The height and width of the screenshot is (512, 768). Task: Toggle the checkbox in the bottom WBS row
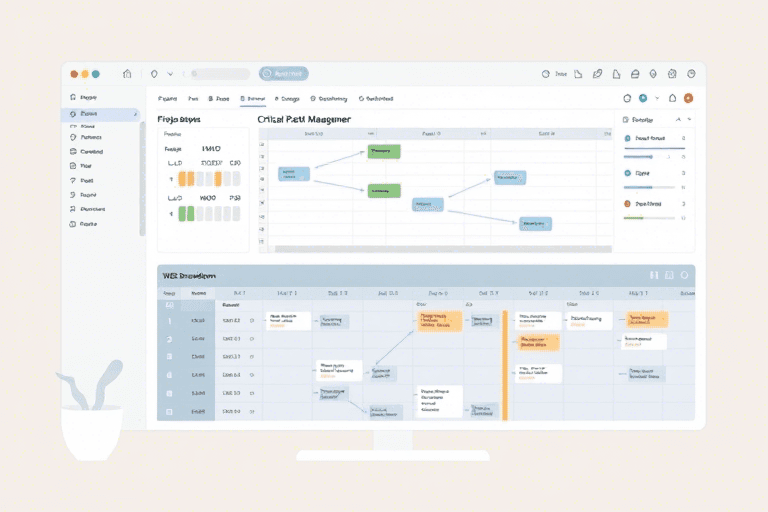tap(169, 411)
